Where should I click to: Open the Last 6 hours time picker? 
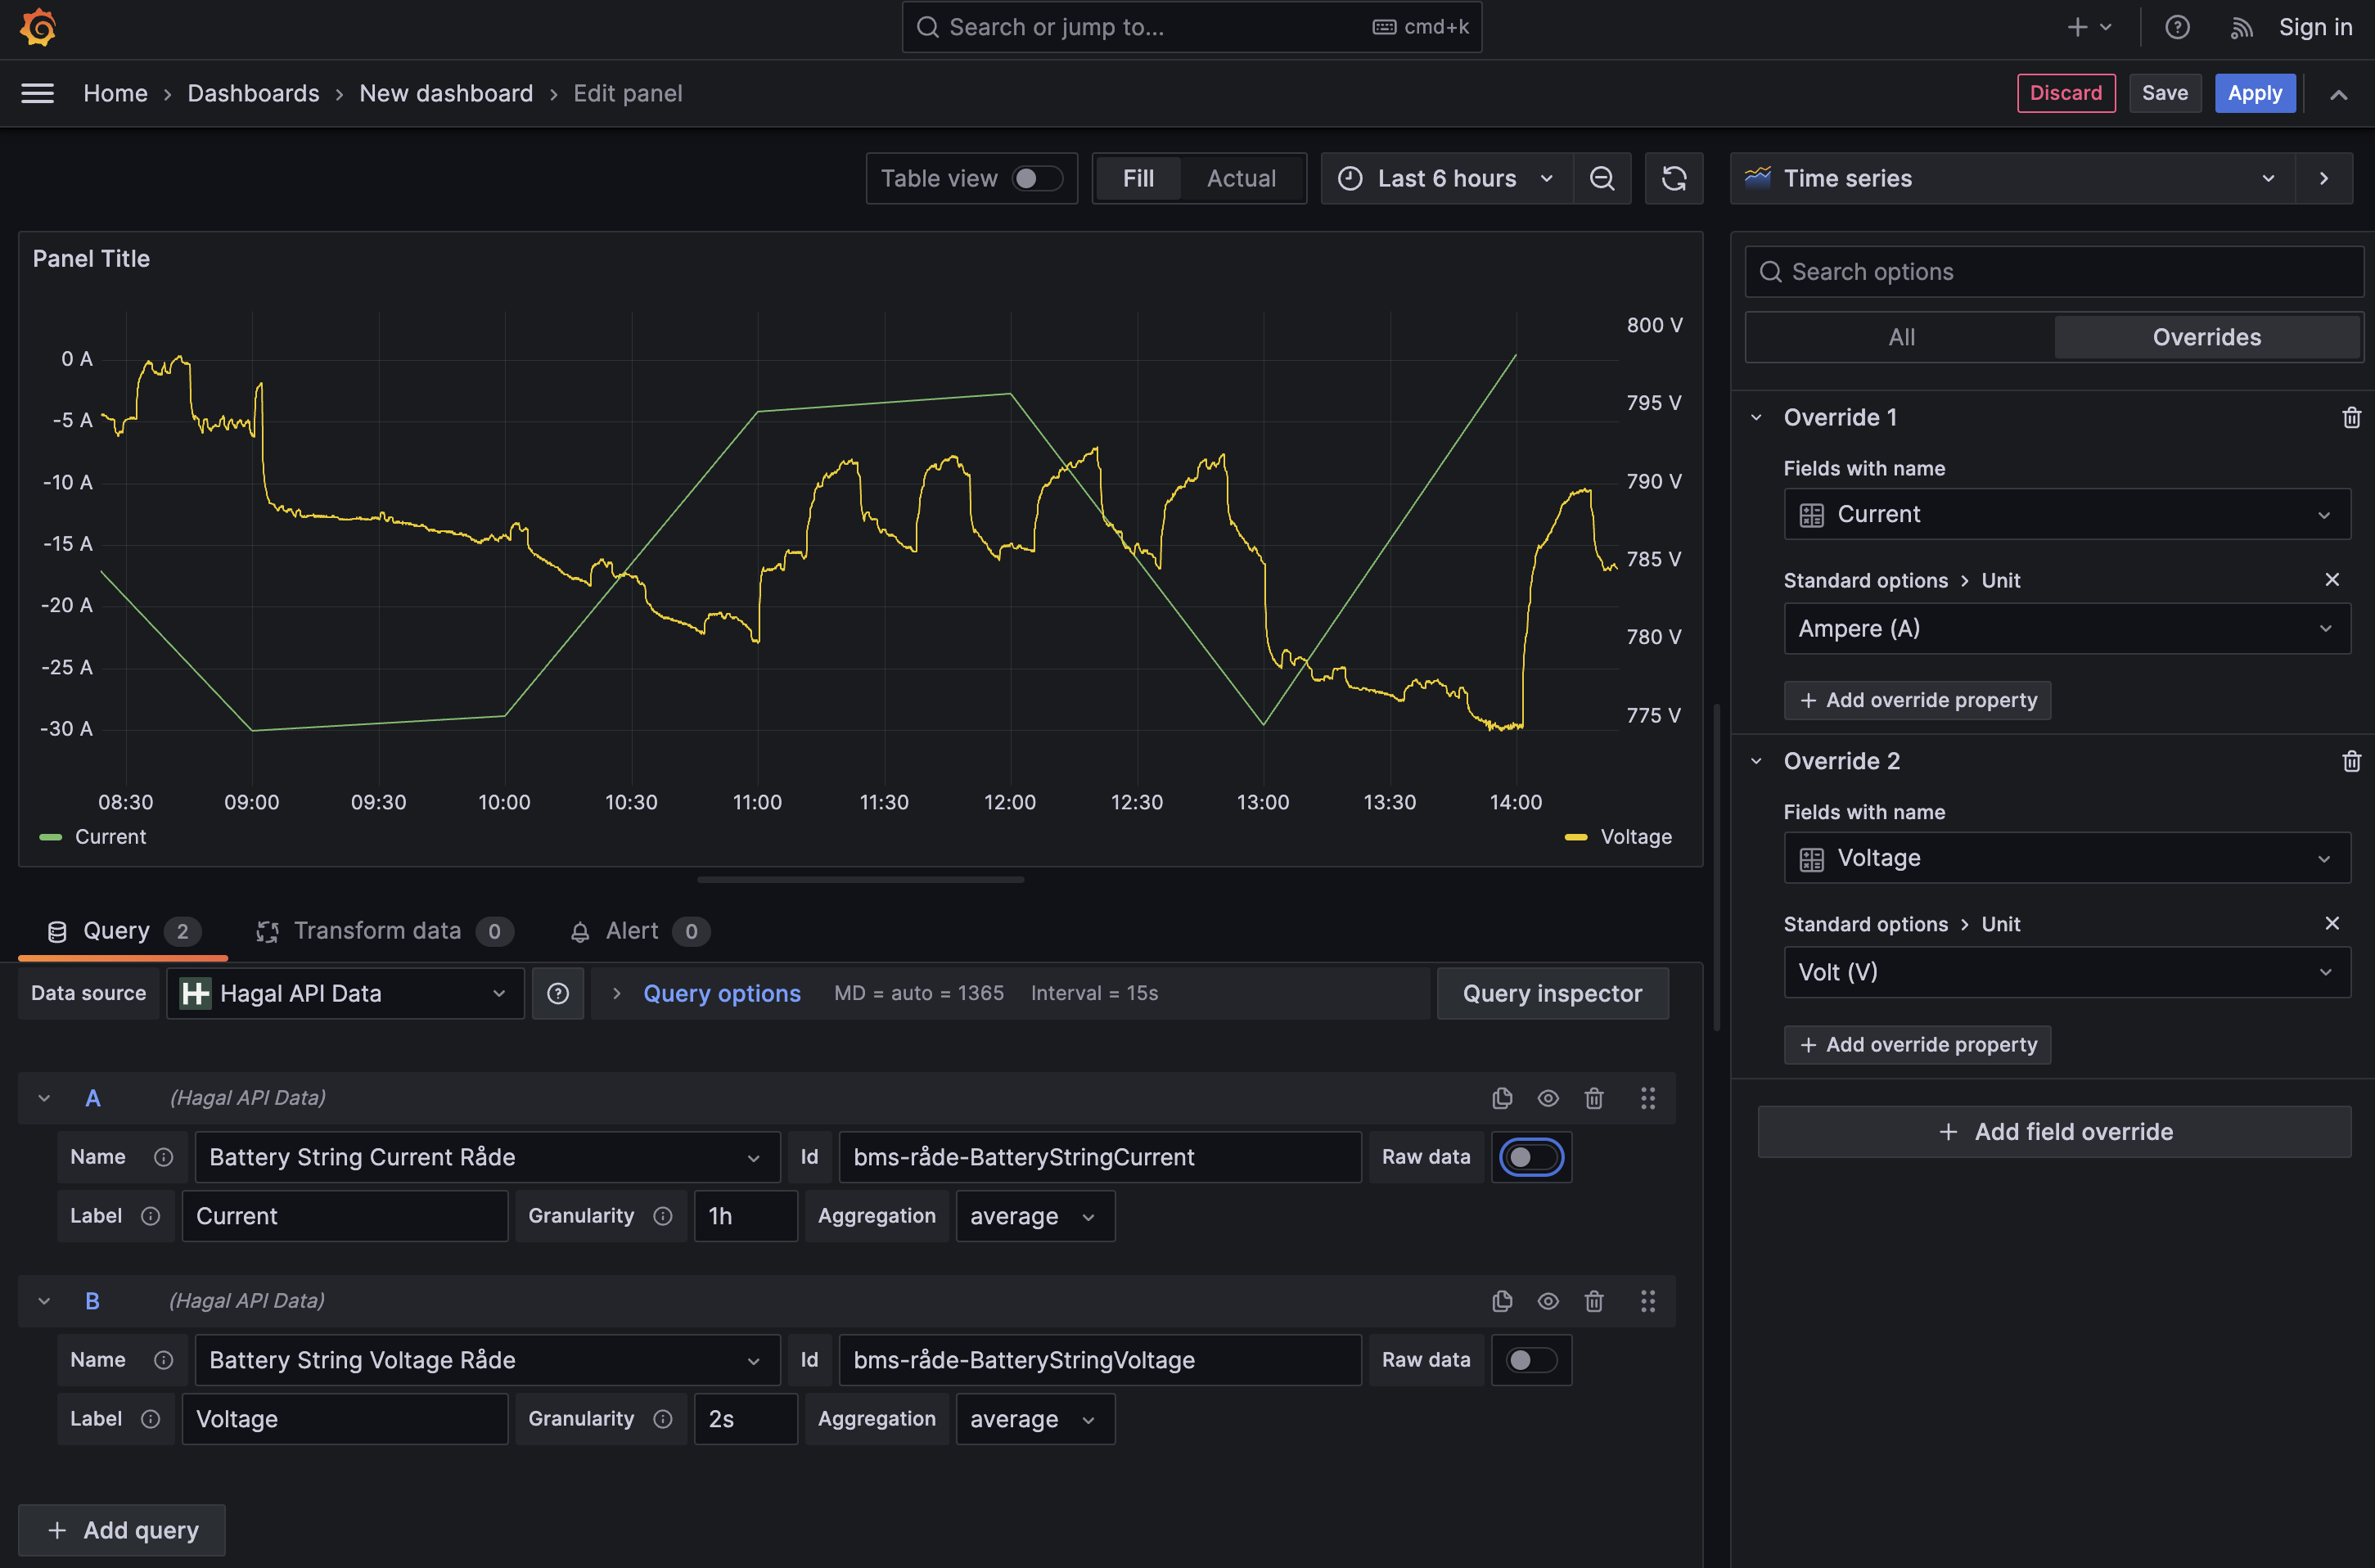pos(1446,178)
